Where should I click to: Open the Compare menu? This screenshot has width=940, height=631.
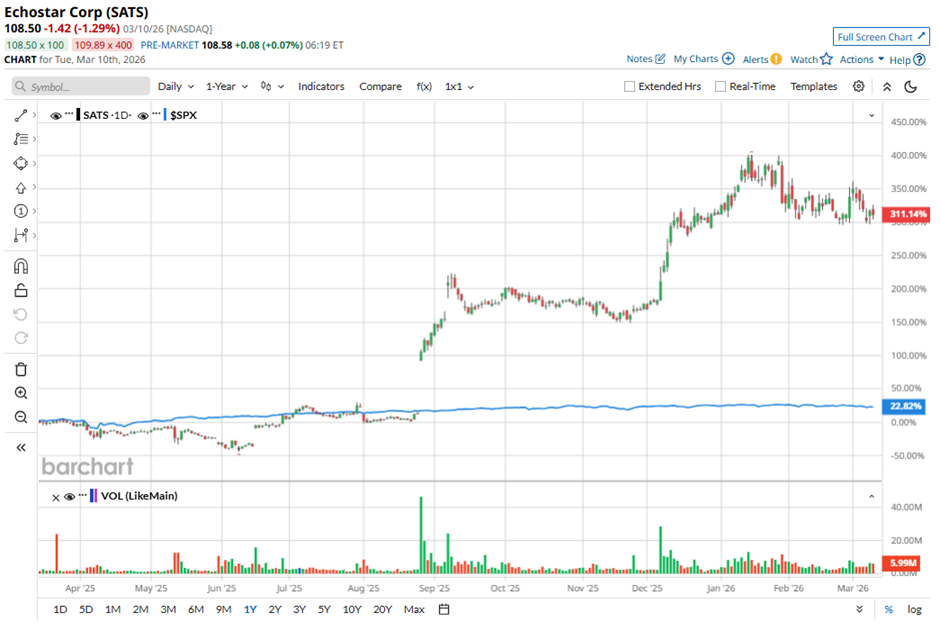380,86
